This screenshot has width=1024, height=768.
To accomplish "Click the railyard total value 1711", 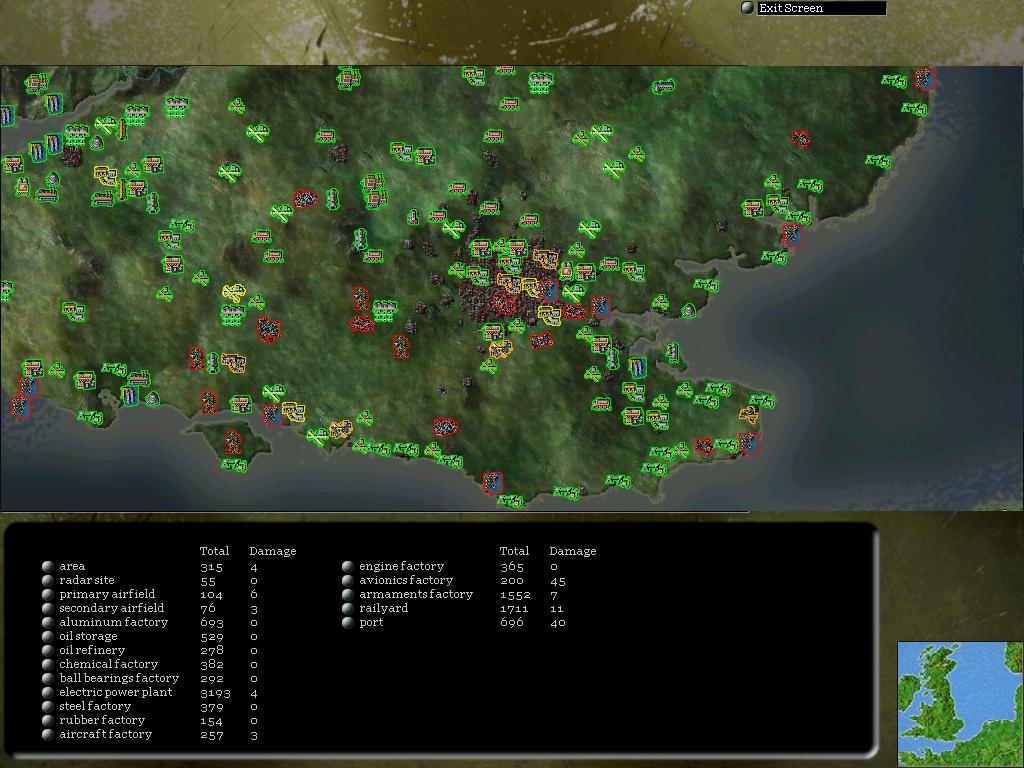I will 514,609.
